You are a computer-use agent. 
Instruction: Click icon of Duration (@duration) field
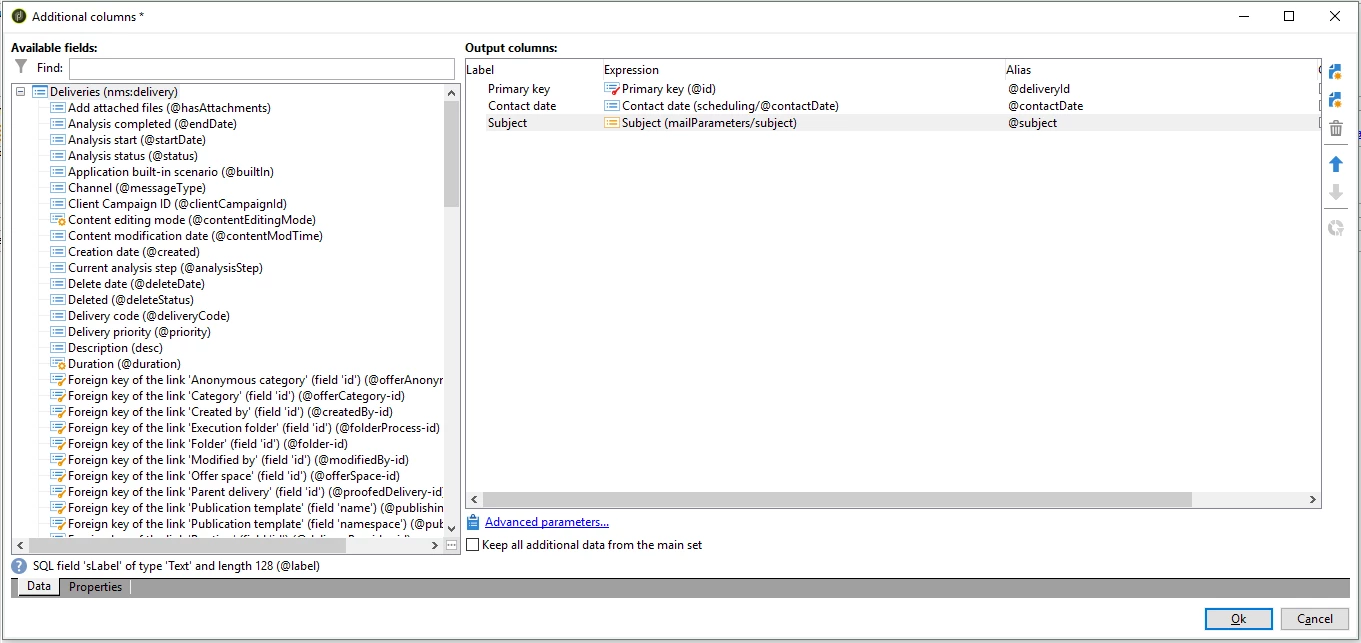point(58,364)
